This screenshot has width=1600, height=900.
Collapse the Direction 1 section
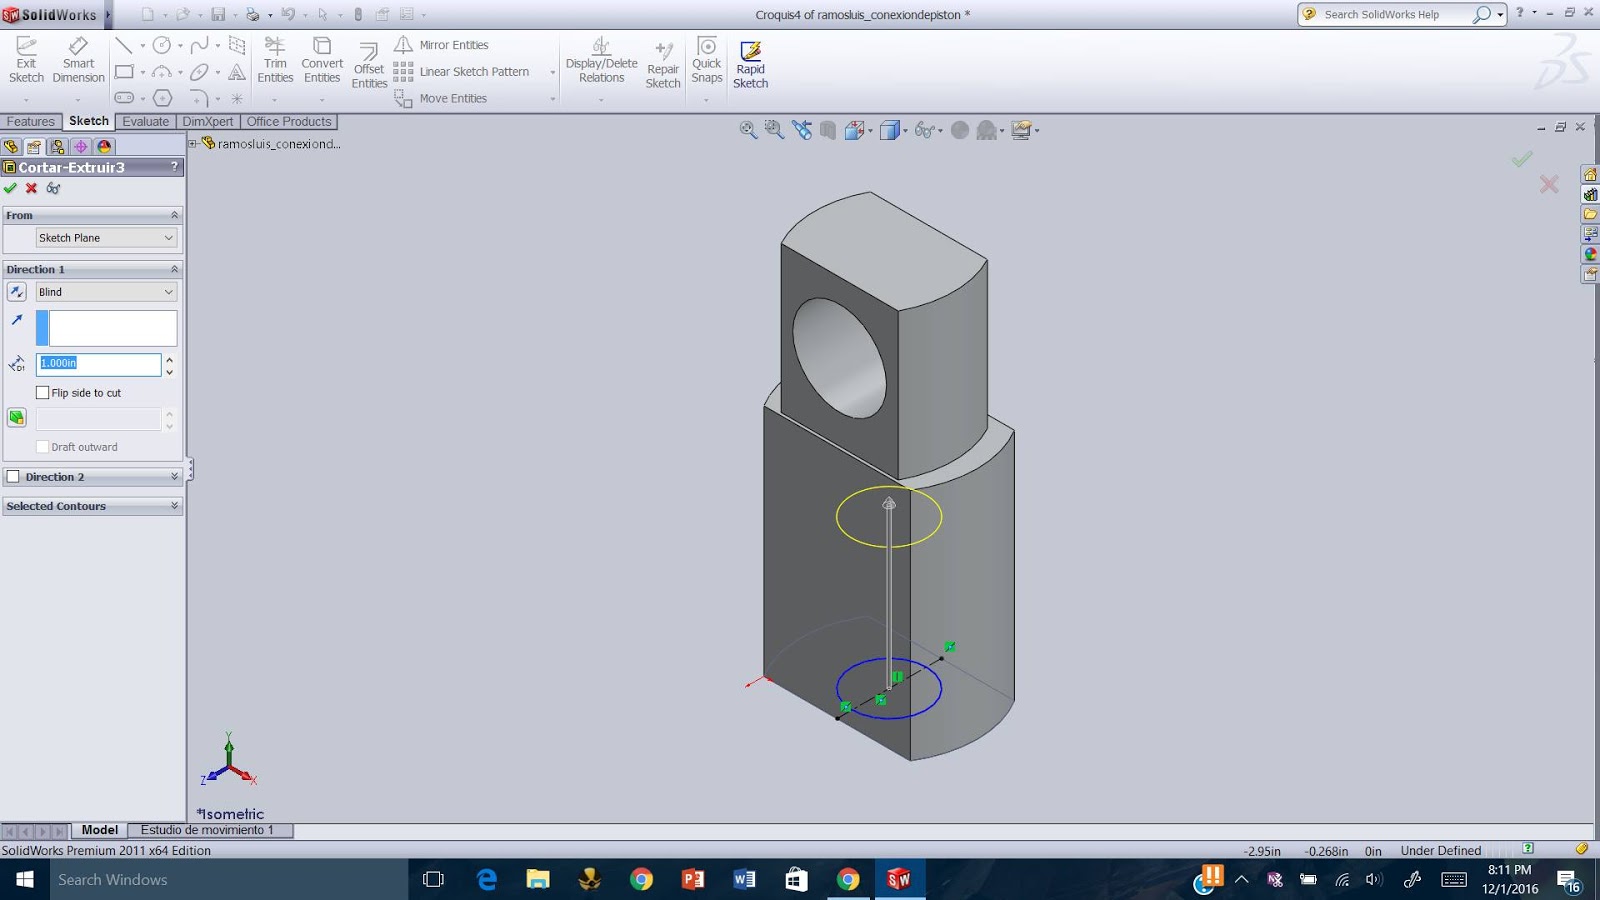click(x=172, y=269)
